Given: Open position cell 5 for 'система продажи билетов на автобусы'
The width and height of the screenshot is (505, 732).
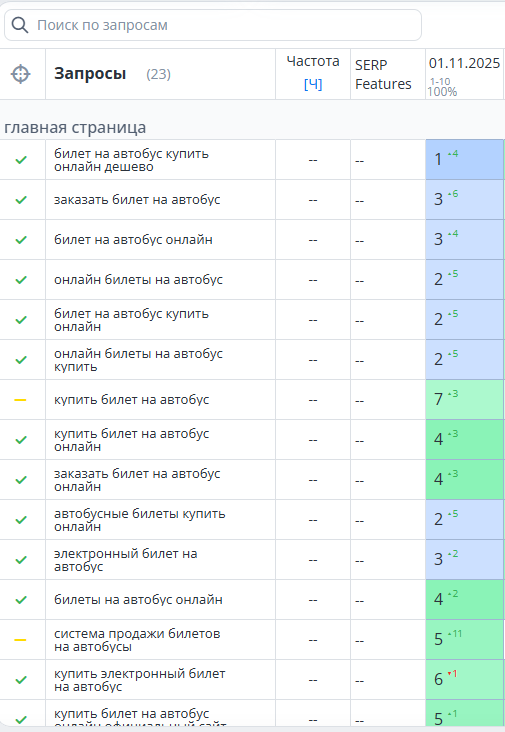Looking at the screenshot, I should pyautogui.click(x=464, y=640).
